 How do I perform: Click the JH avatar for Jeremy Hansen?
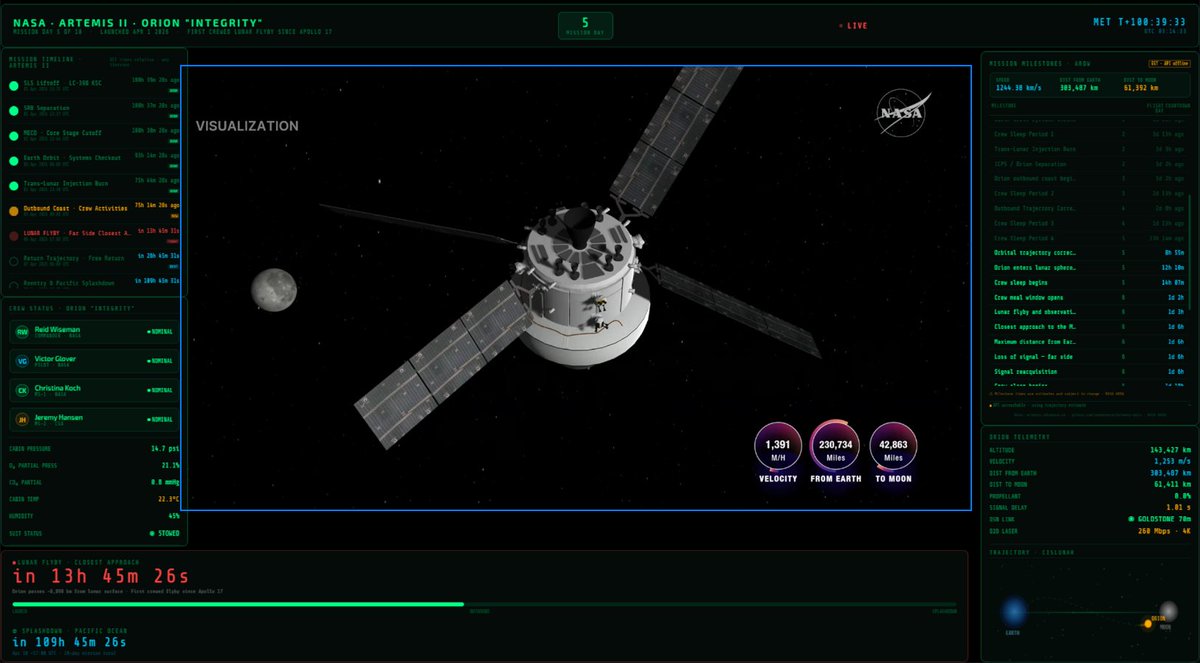[21, 420]
